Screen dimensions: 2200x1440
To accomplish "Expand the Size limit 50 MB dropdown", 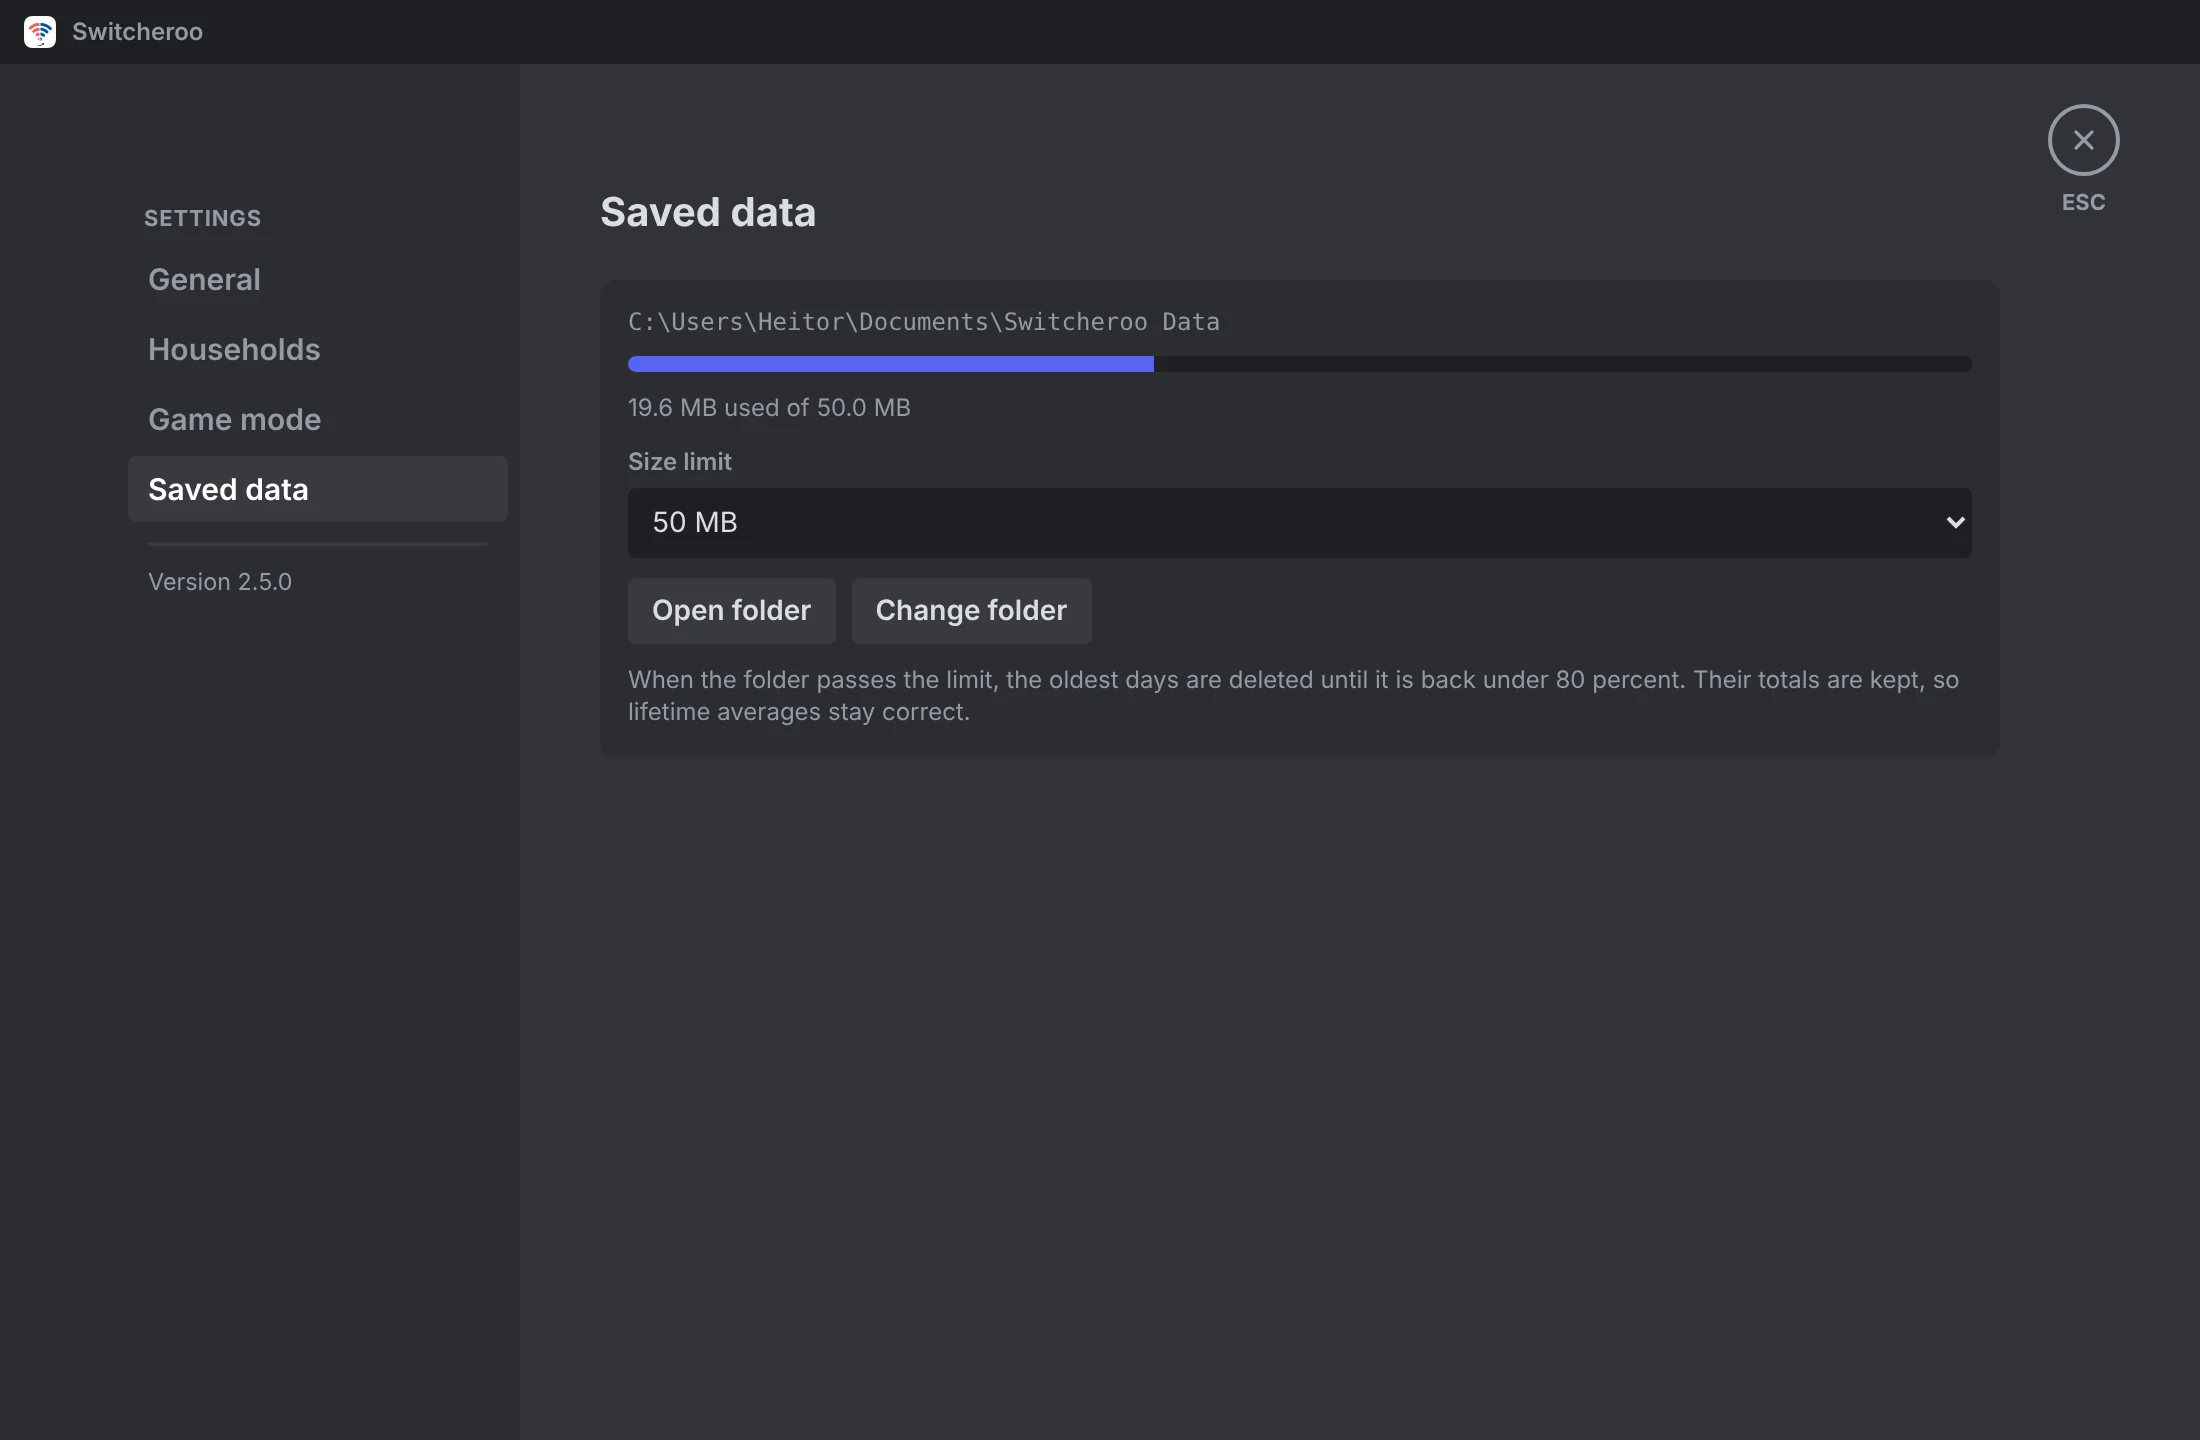I will 1299,522.
